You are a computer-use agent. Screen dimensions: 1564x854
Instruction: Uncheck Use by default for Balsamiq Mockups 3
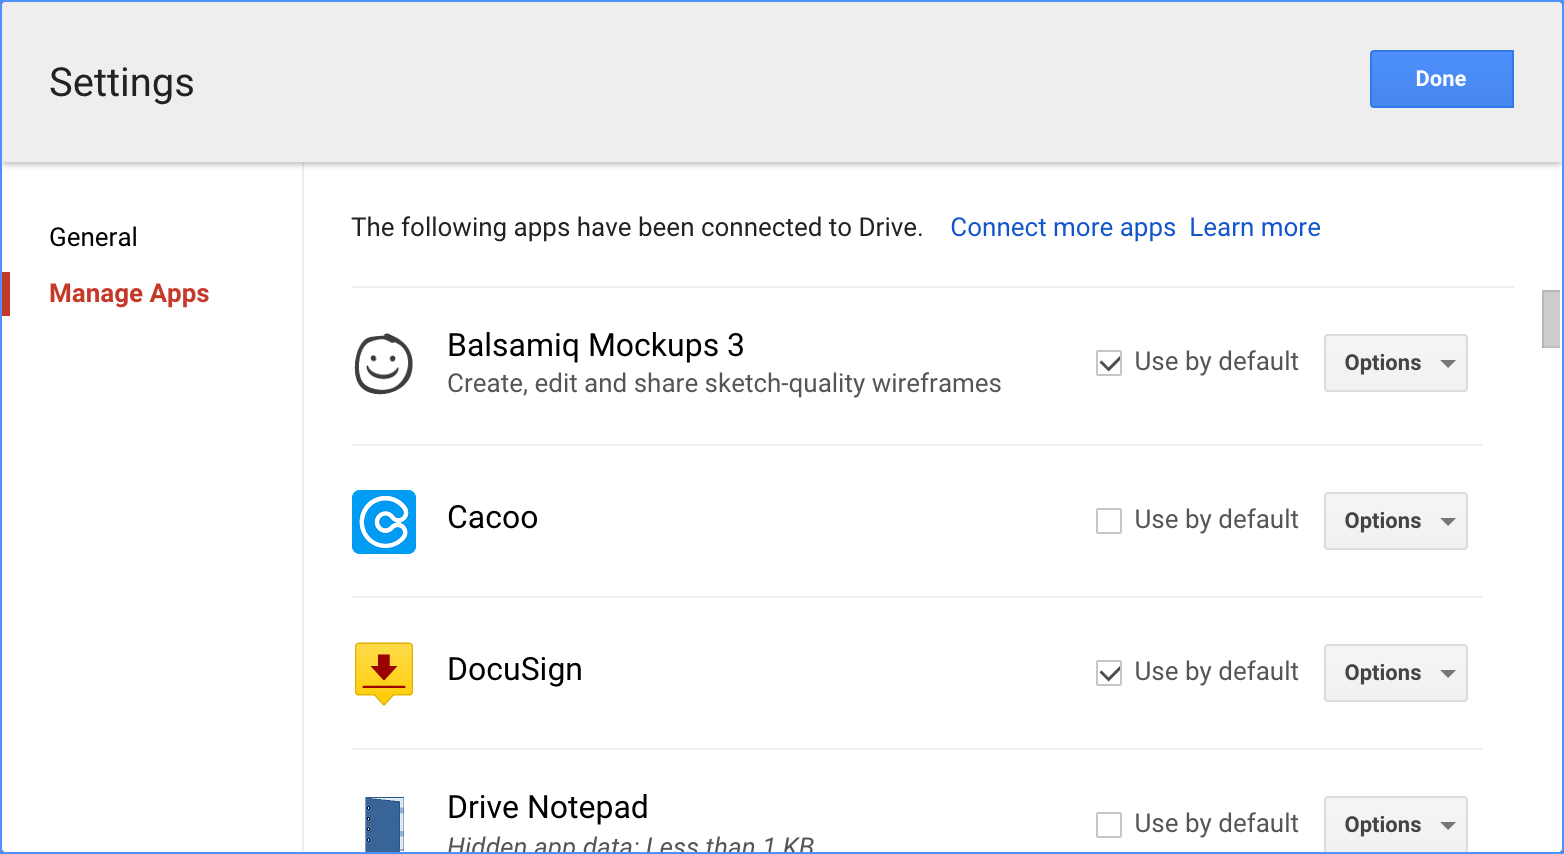tap(1109, 363)
